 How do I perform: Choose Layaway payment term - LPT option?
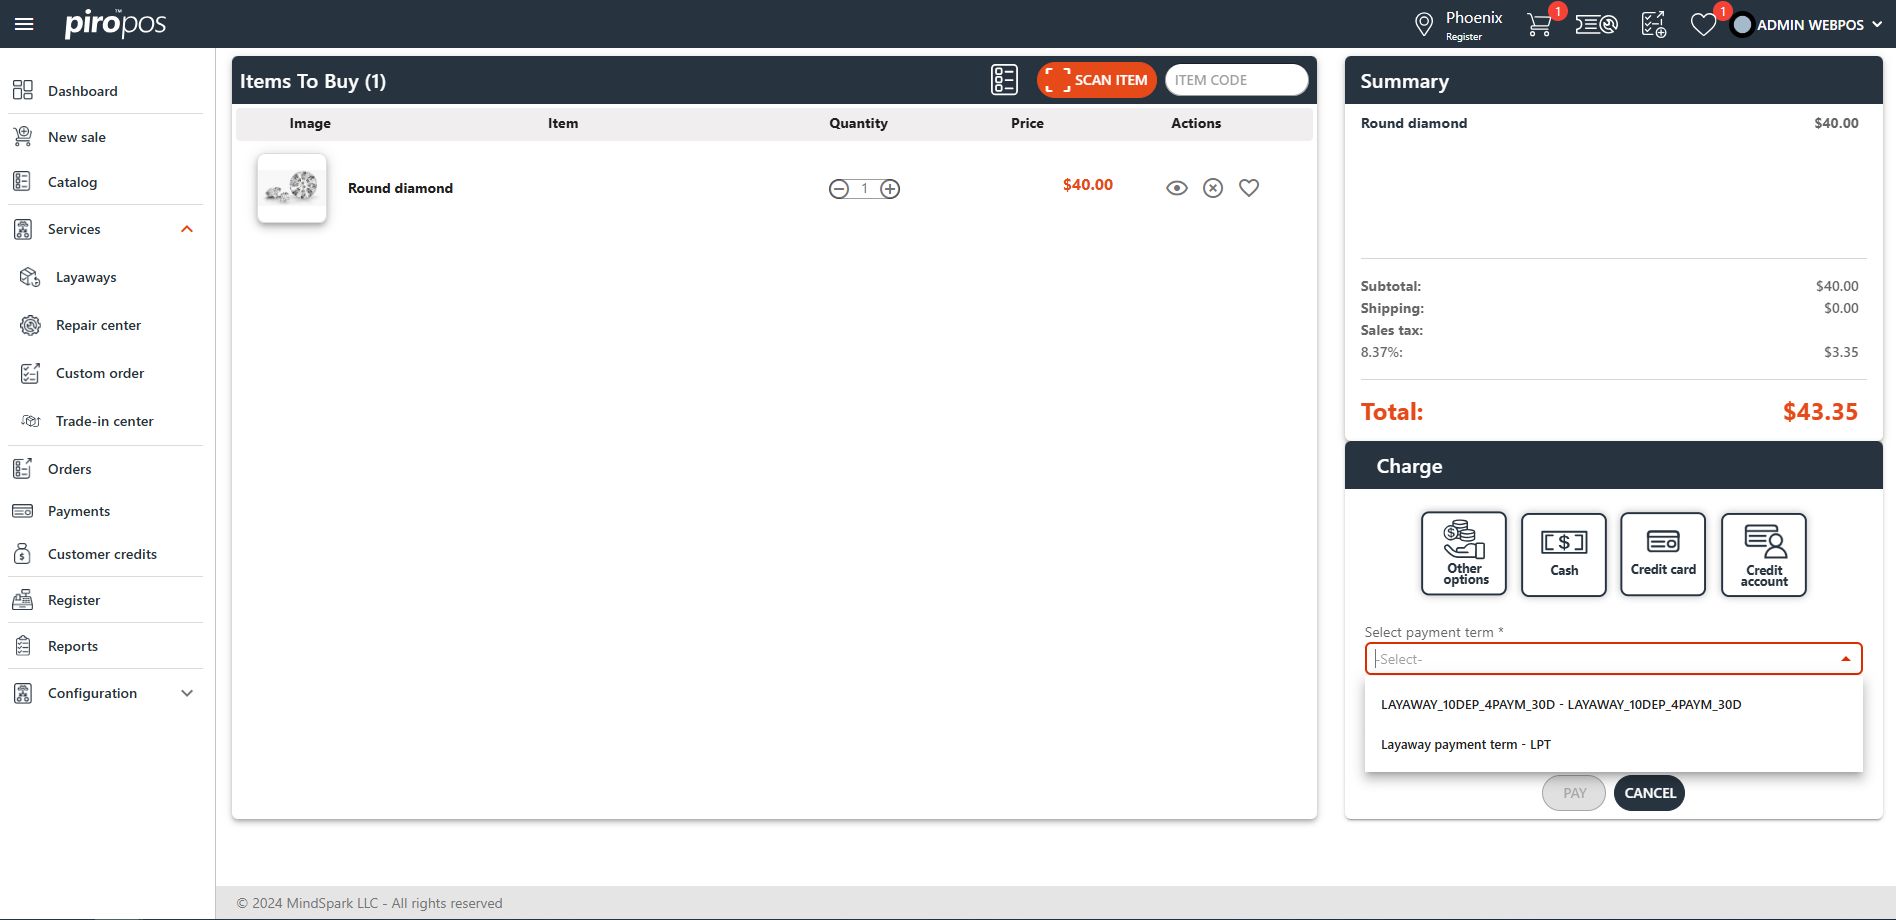pos(1466,744)
